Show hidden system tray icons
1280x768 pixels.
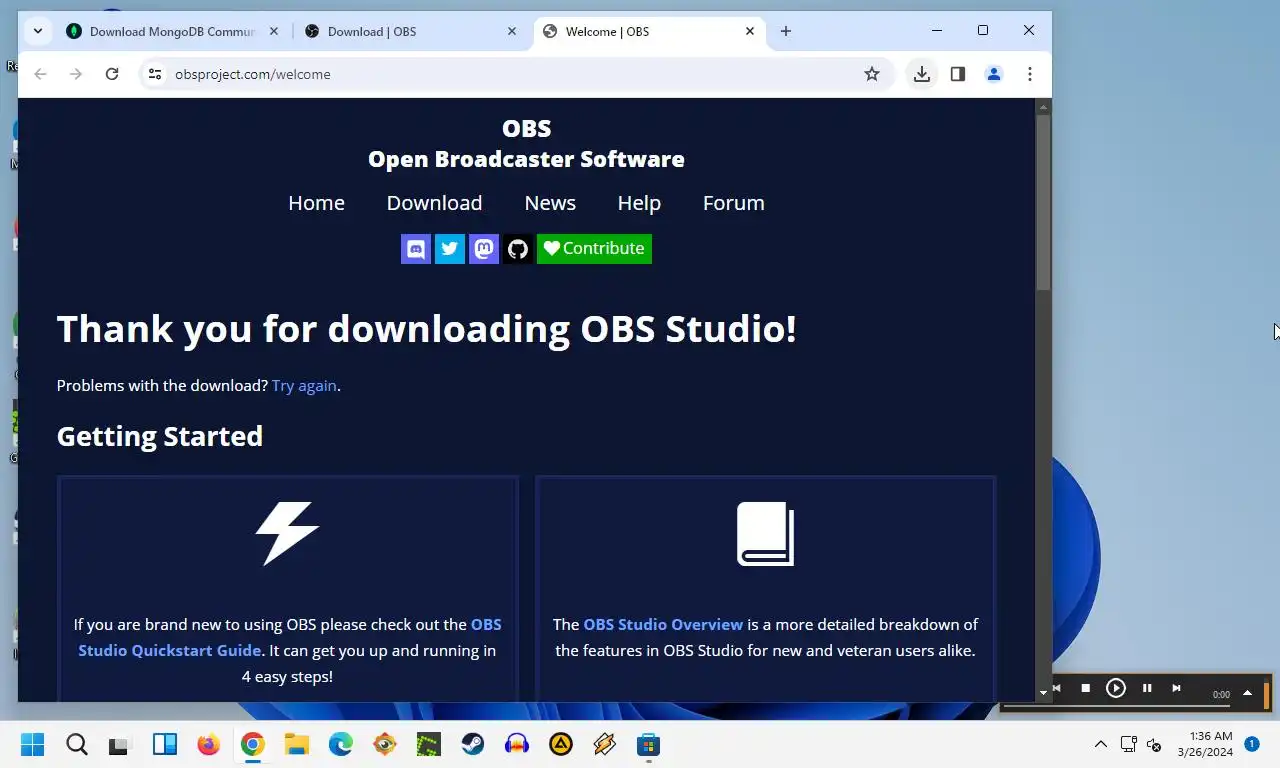click(1101, 744)
